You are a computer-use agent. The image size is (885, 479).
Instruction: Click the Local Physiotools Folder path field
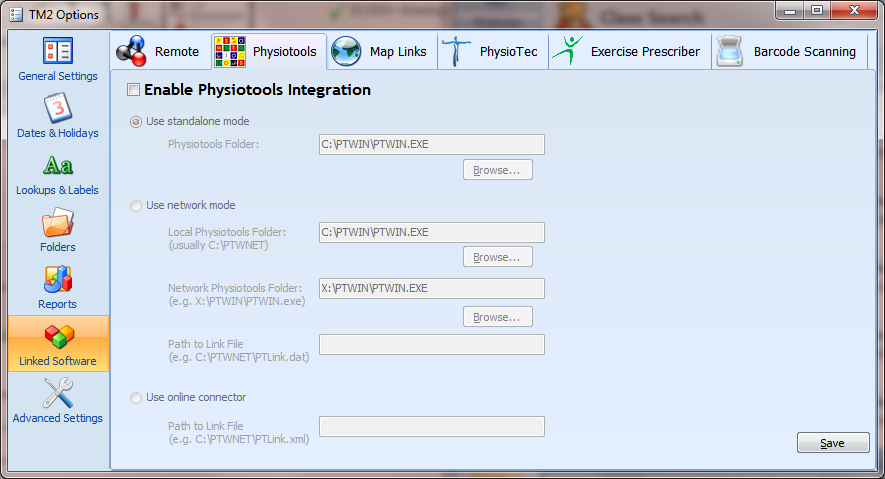(432, 232)
